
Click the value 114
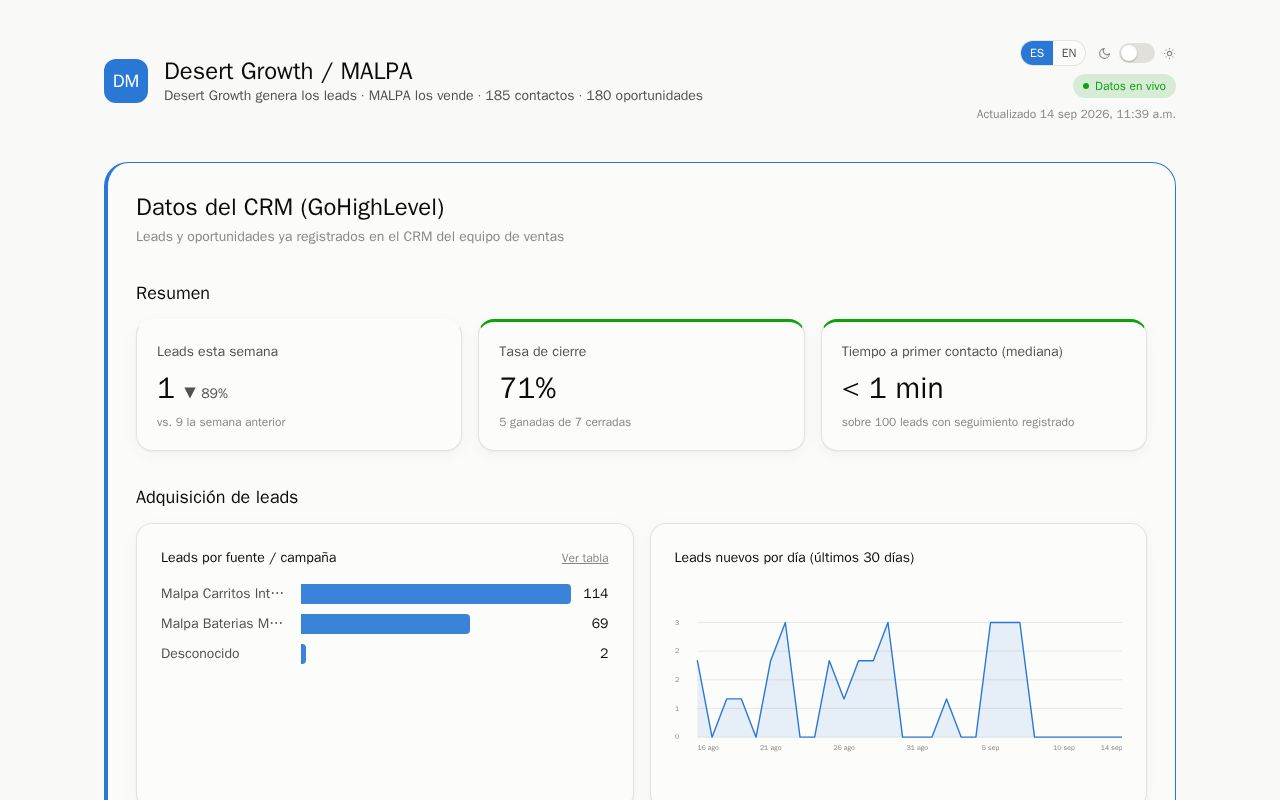click(x=596, y=594)
